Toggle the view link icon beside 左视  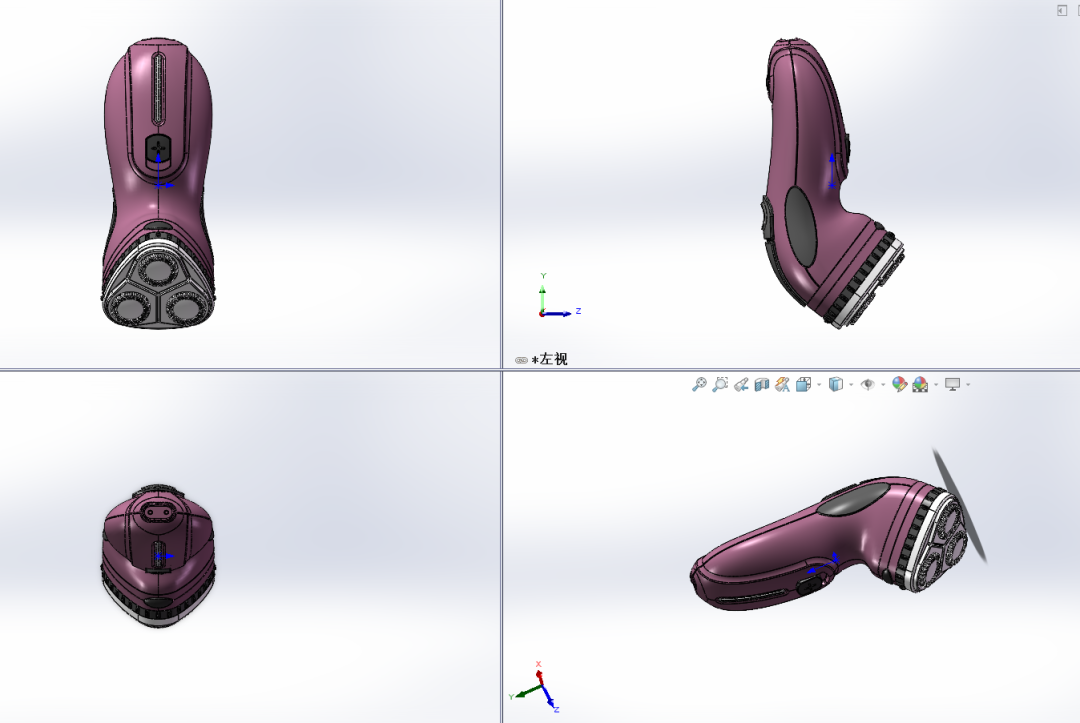pyautogui.click(x=521, y=360)
